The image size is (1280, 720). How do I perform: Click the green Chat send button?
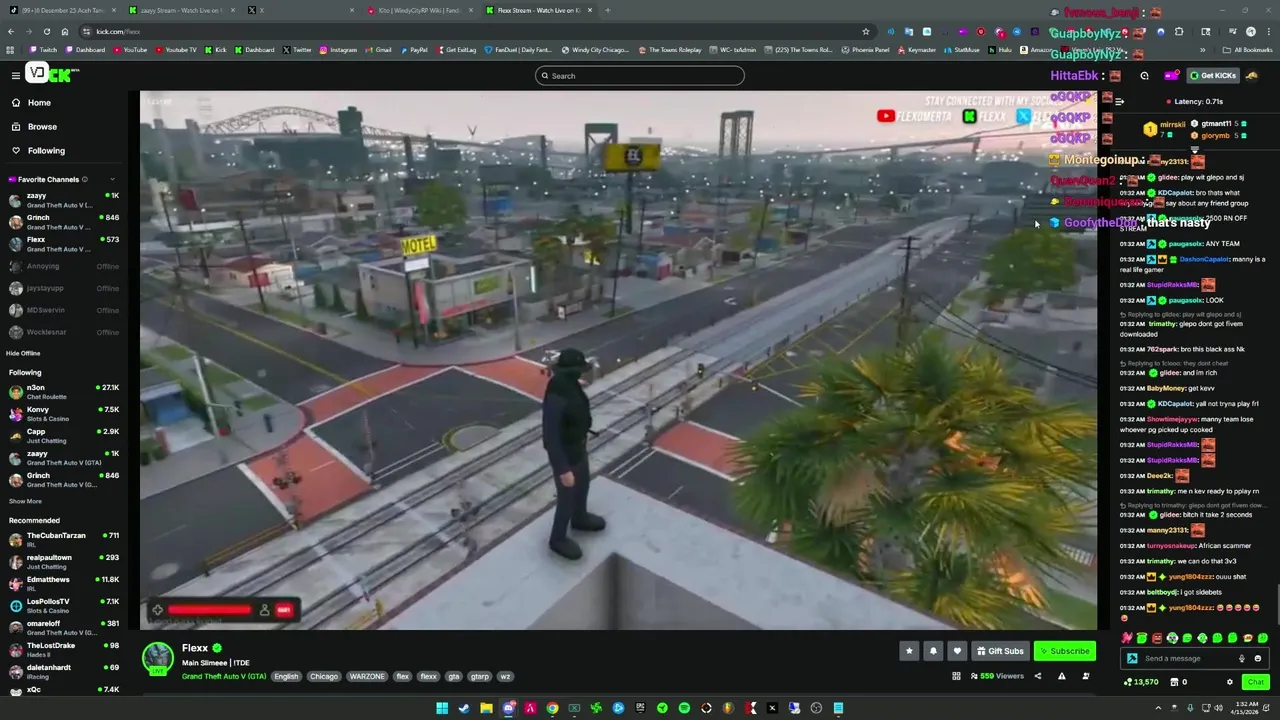click(x=1255, y=682)
